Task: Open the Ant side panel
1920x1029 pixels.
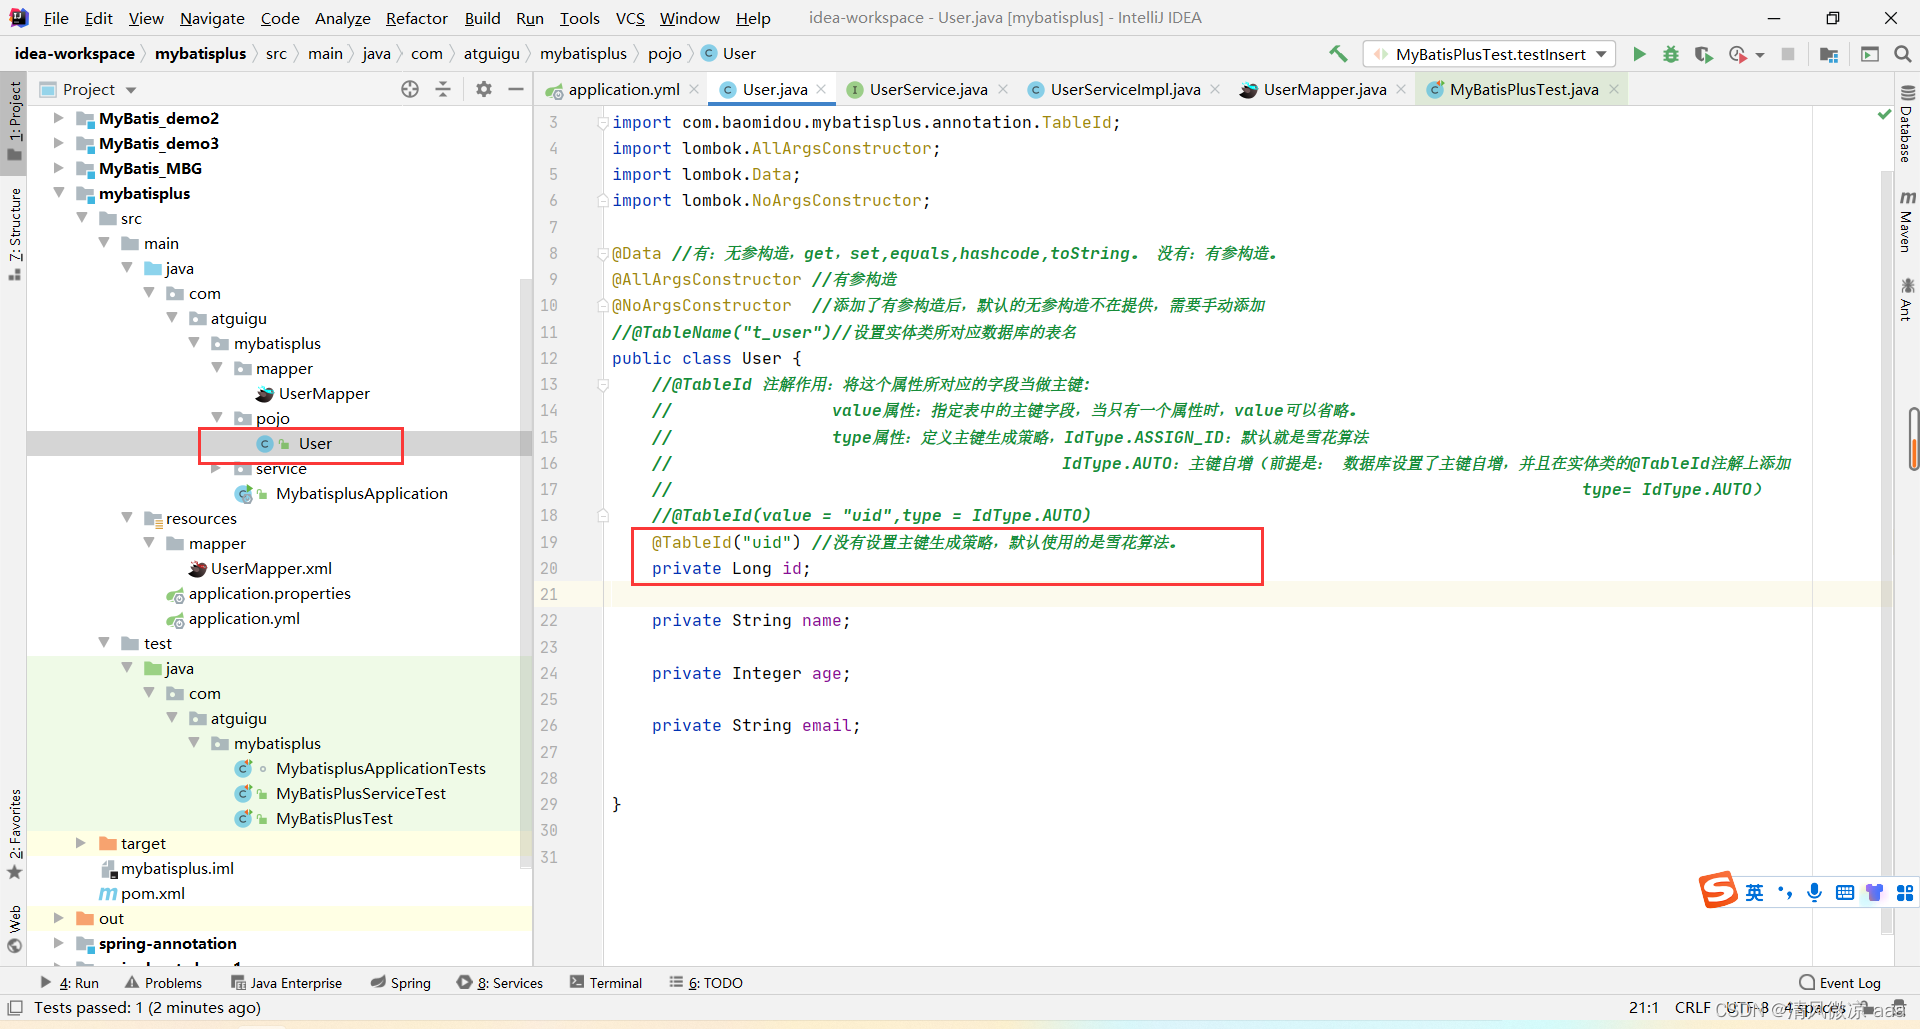Action: point(1907,299)
